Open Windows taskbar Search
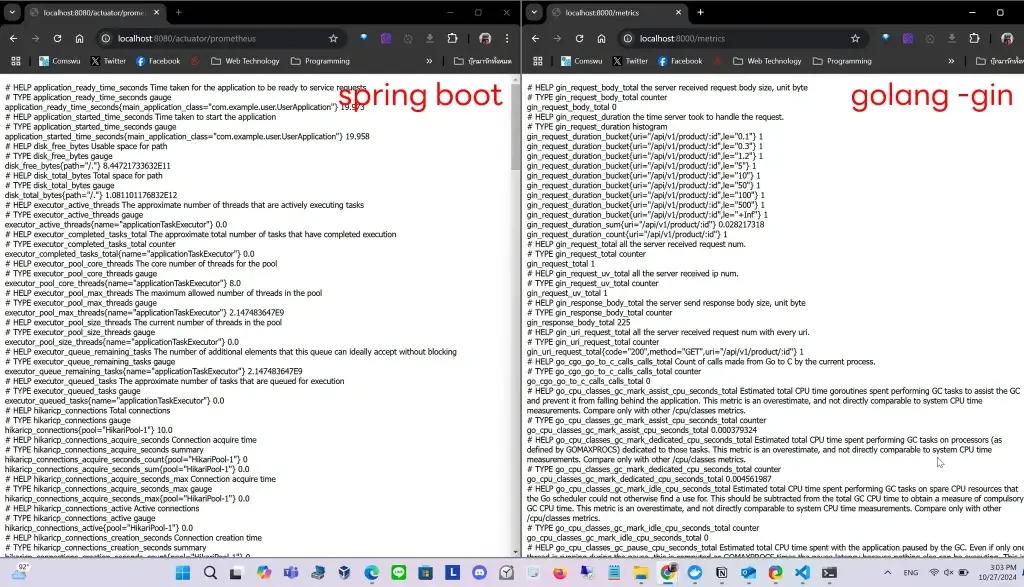 pyautogui.click(x=210, y=573)
